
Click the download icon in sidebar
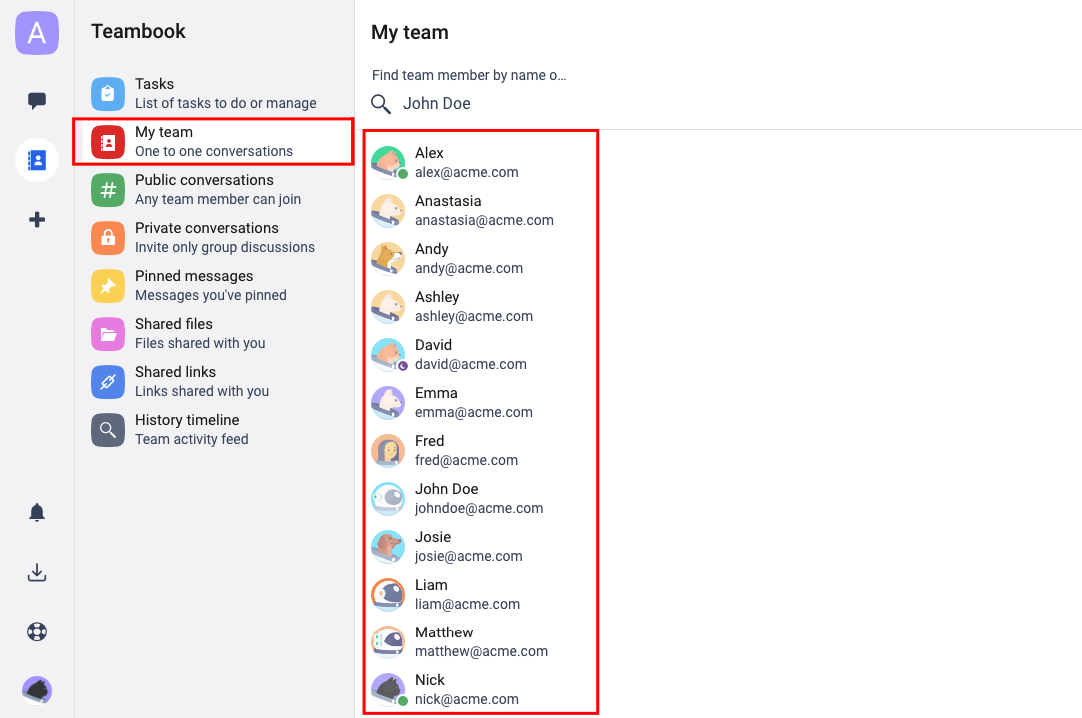point(37,572)
